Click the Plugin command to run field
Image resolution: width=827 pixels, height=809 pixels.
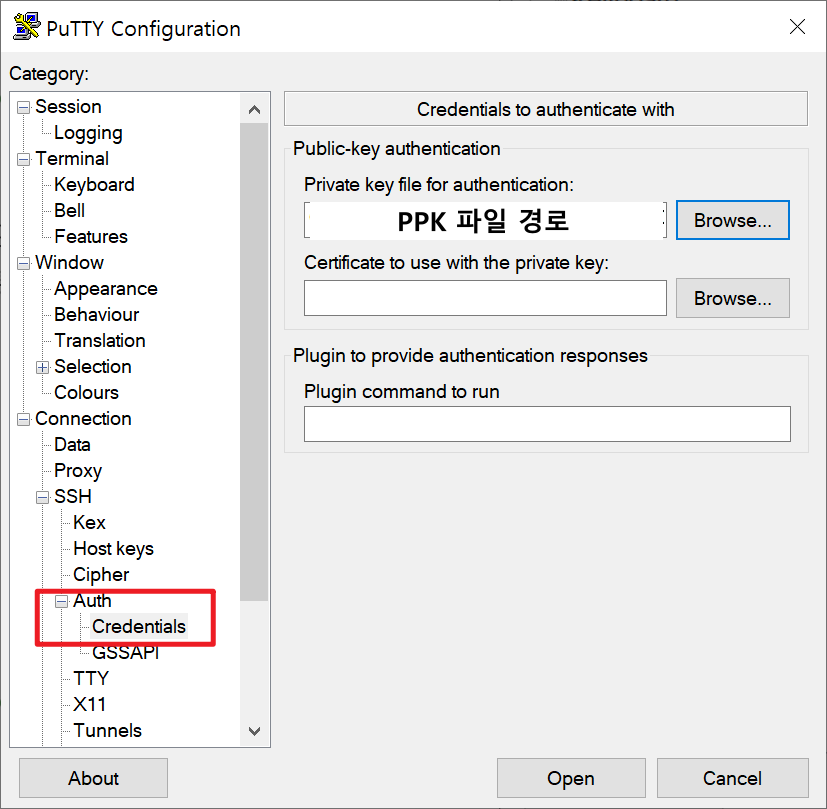[x=547, y=423]
